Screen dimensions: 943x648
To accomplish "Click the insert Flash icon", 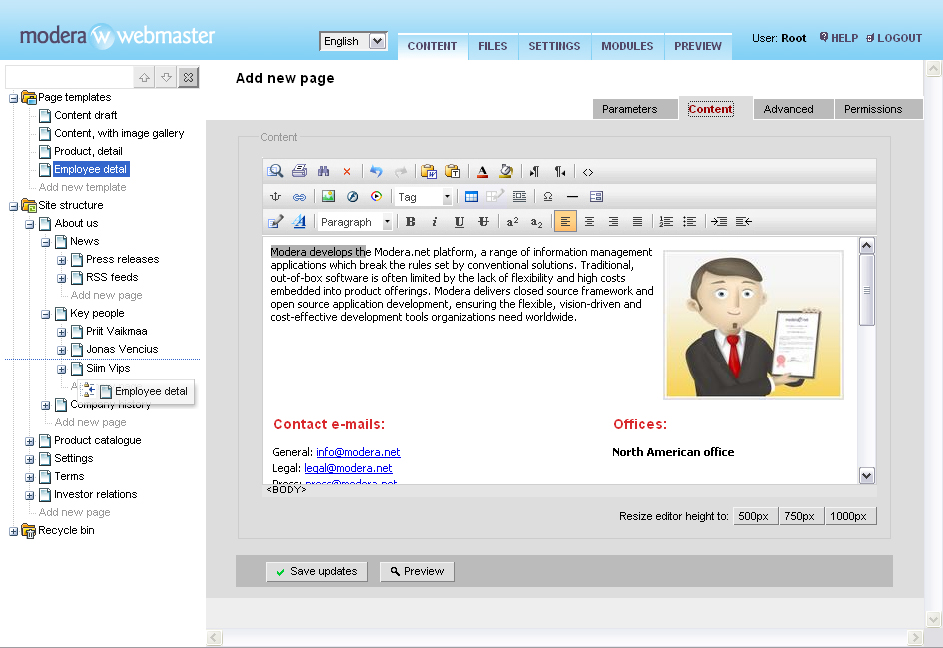I will [352, 196].
